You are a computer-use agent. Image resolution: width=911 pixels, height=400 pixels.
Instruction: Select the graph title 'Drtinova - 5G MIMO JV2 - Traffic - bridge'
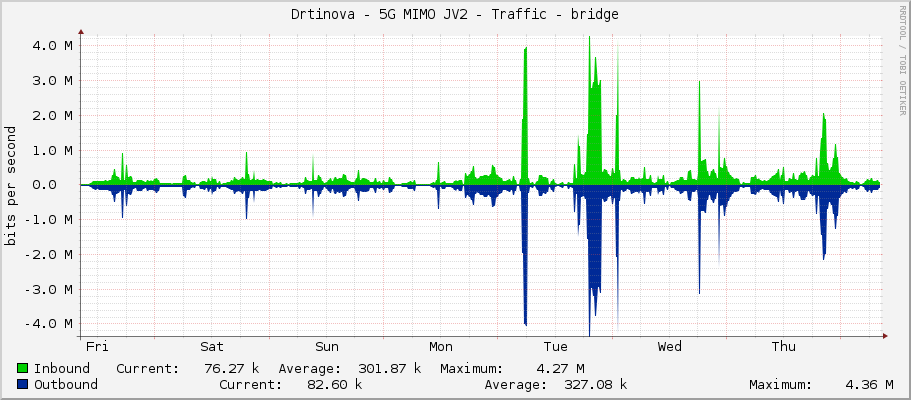click(x=455, y=15)
